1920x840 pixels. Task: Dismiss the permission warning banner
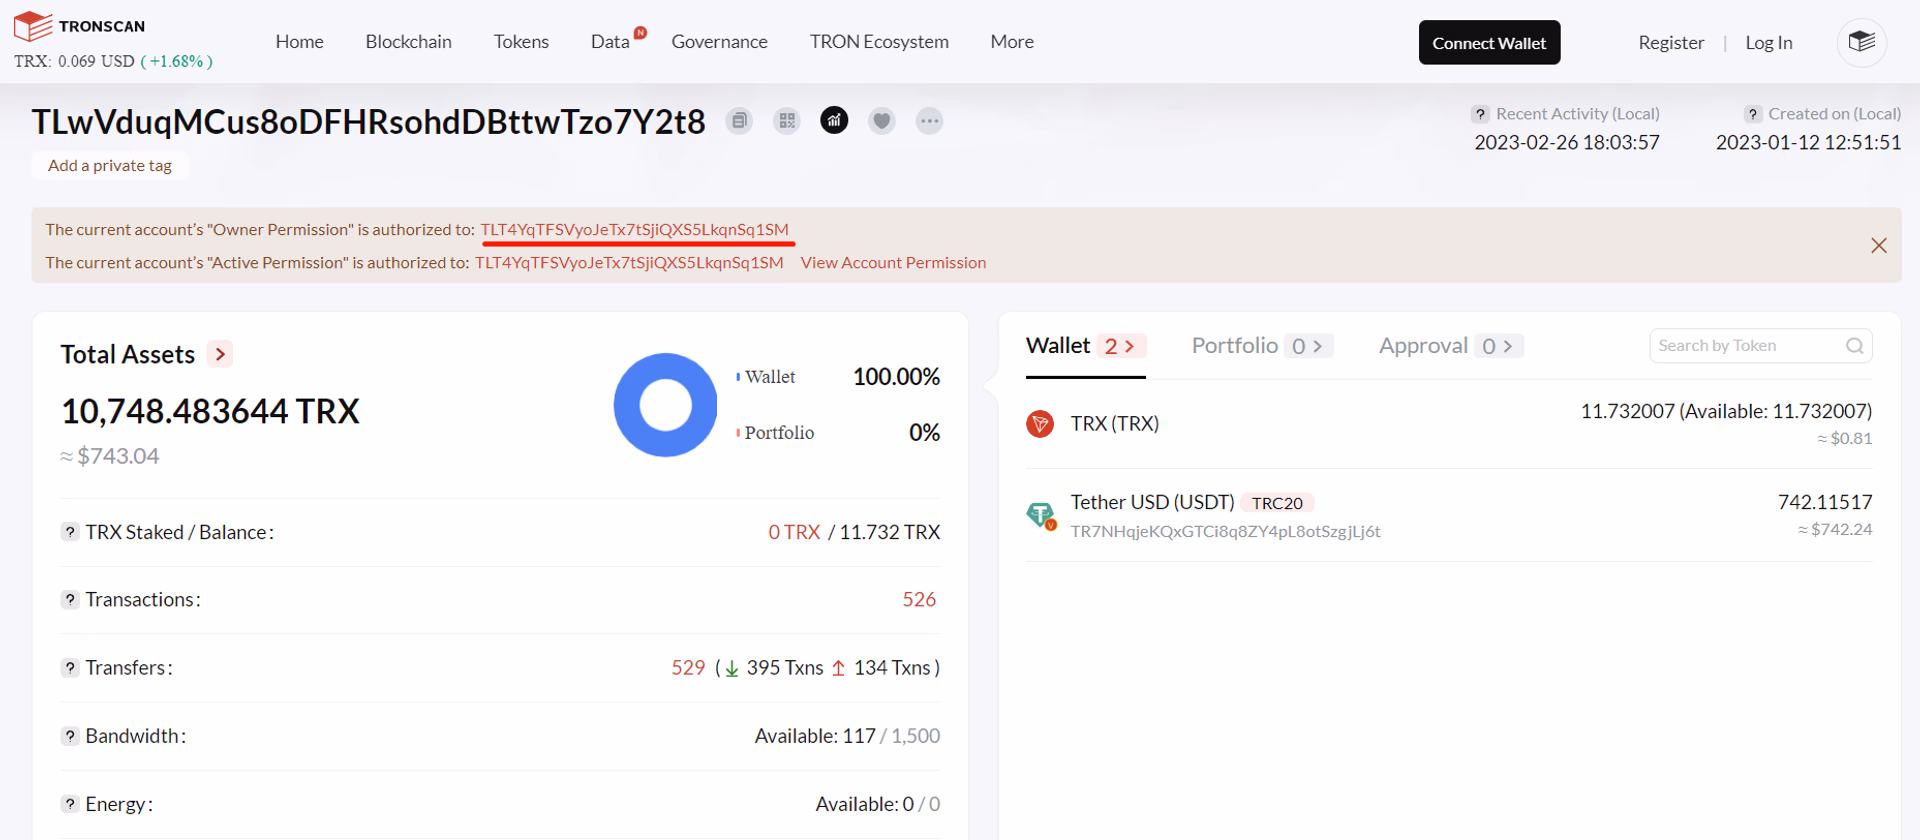coord(1879,246)
